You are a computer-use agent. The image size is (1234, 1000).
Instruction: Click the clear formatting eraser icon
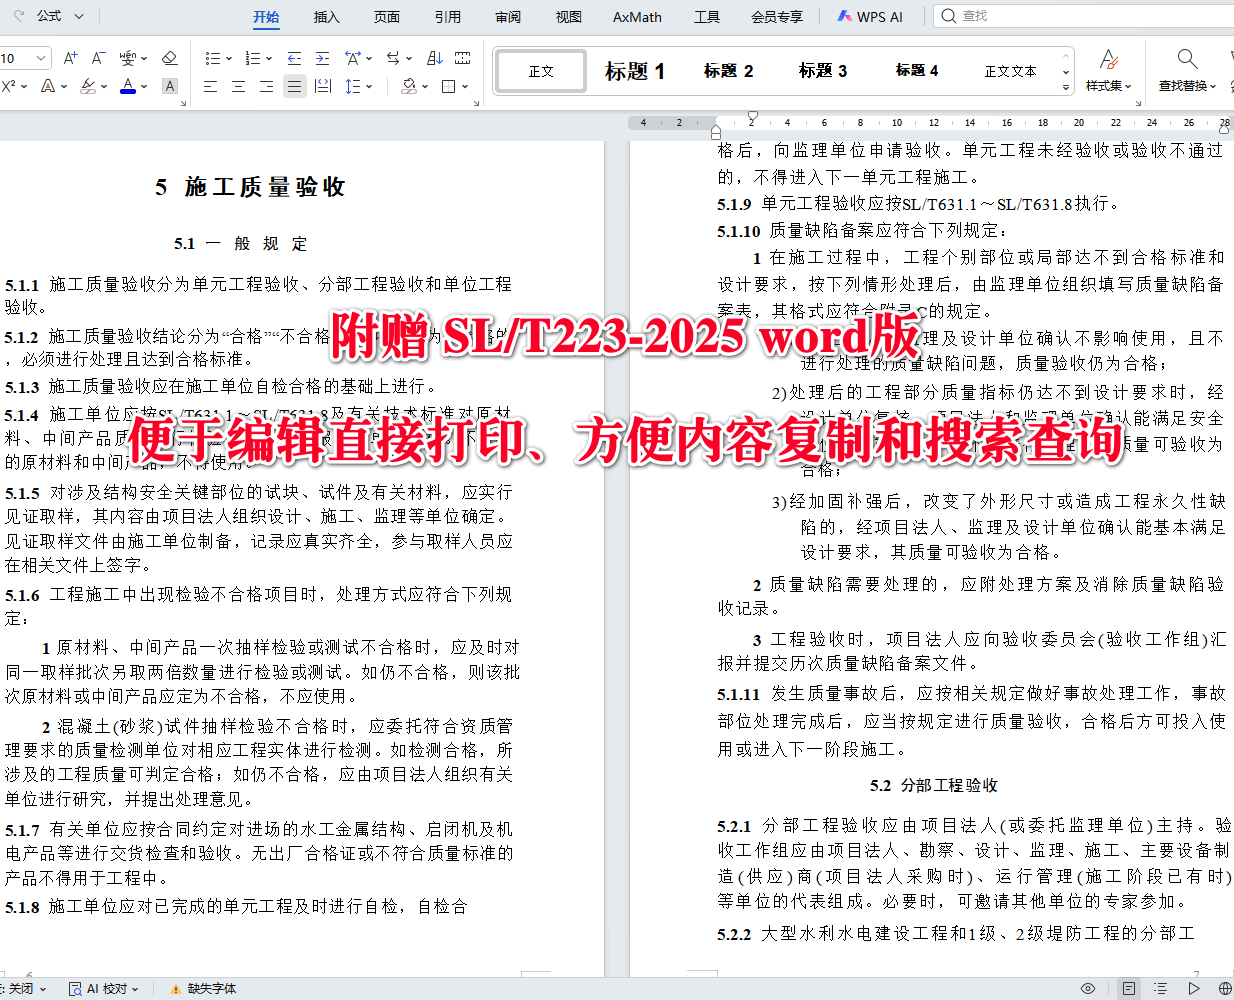(170, 58)
